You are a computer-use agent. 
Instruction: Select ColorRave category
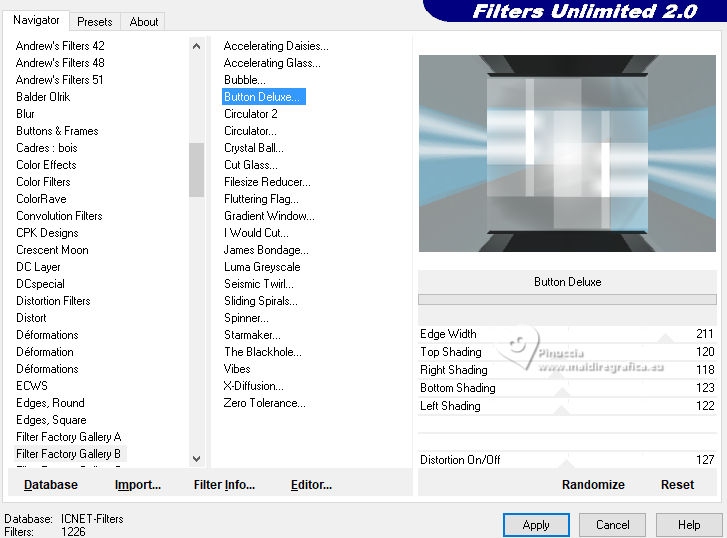pyautogui.click(x=41, y=199)
